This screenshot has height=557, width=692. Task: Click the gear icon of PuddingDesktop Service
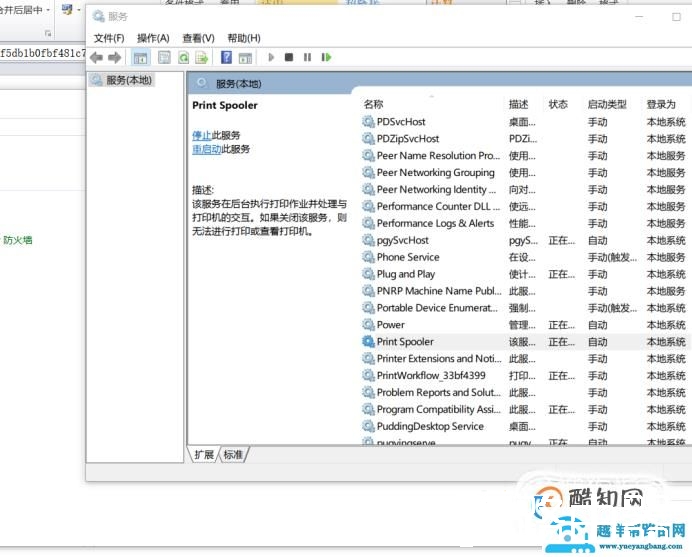[368, 426]
